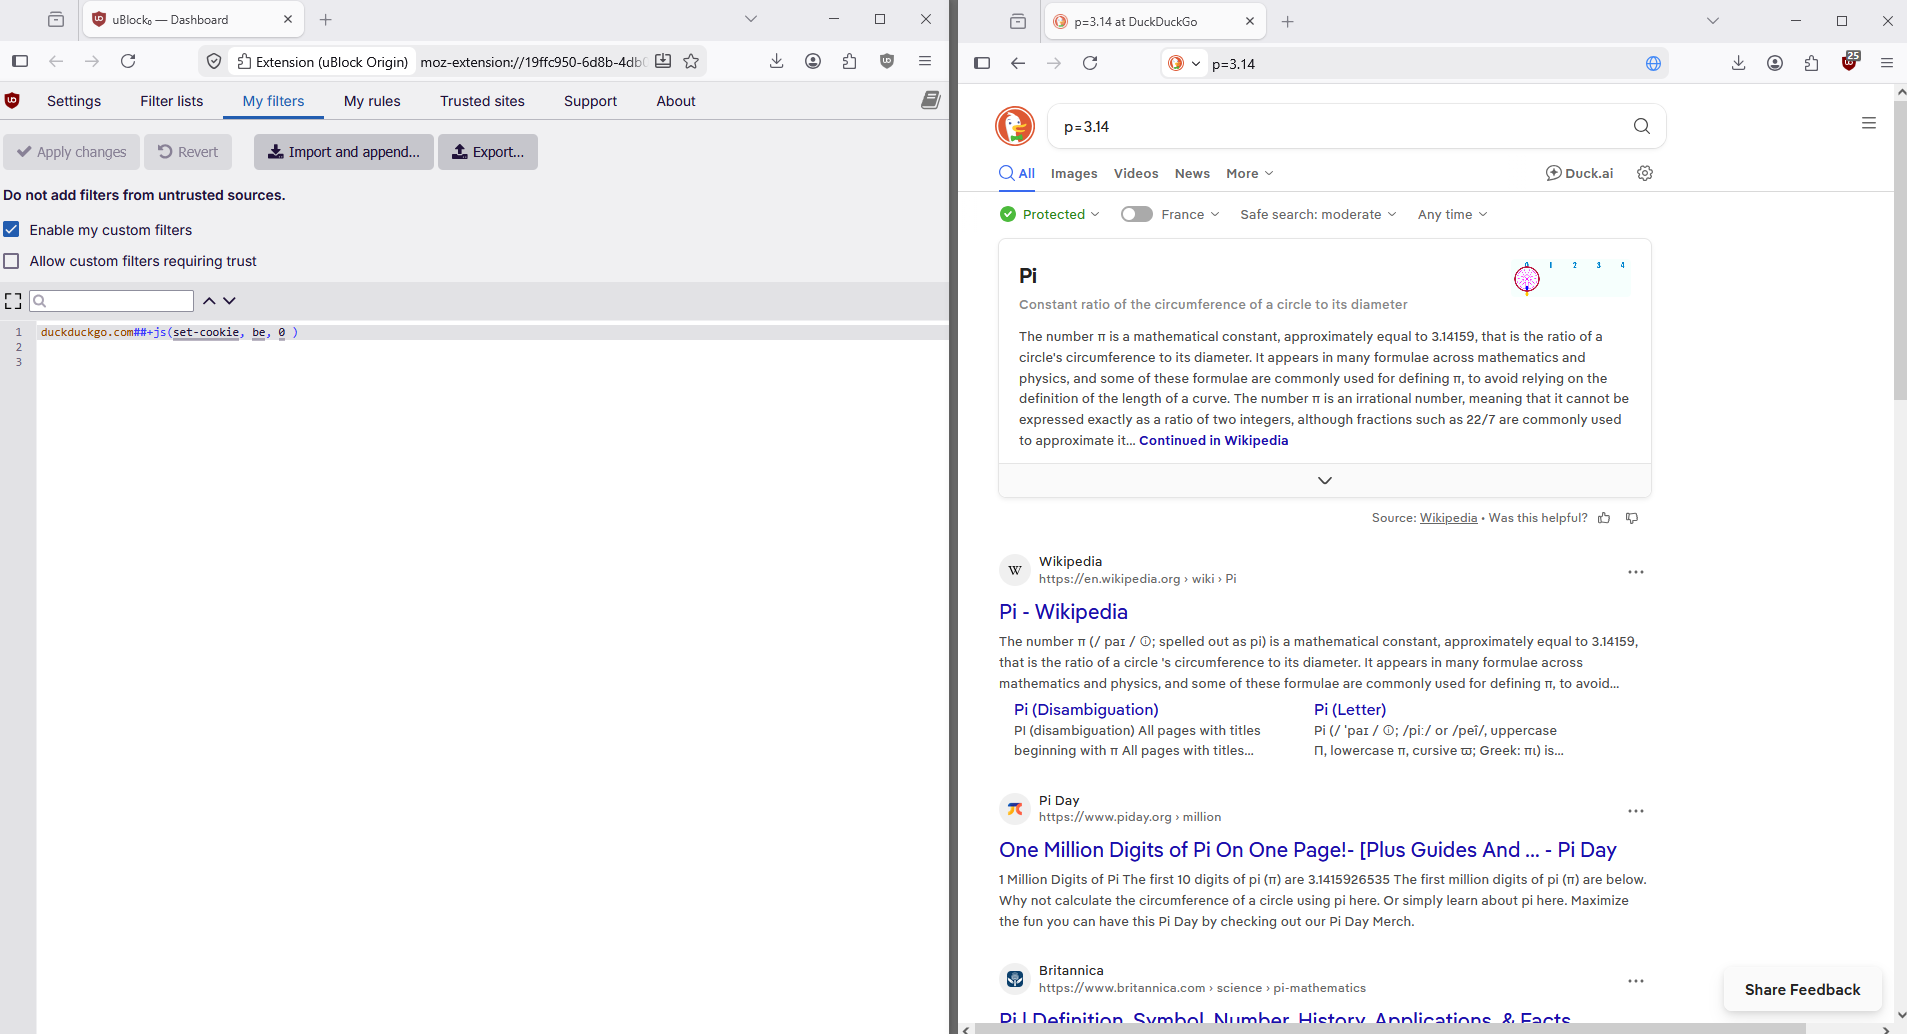Open DuckDuckGo search settings gear
This screenshot has width=1907, height=1034.
[1645, 173]
